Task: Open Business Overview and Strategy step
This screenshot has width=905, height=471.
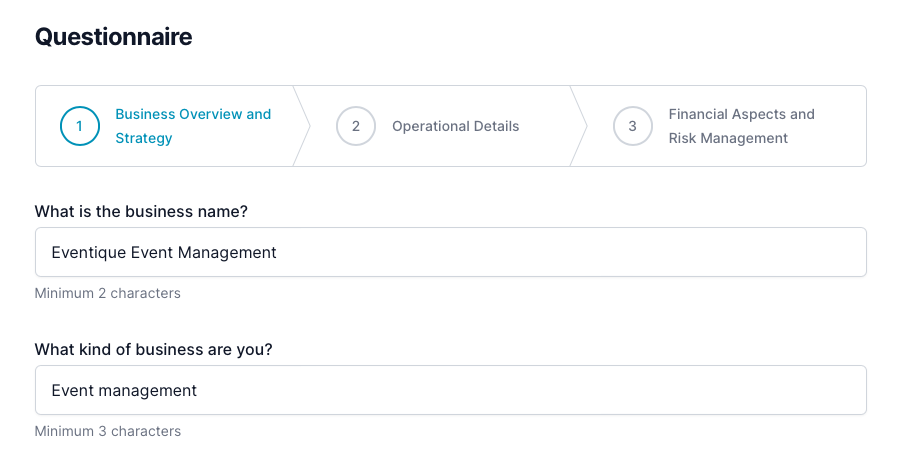Action: (x=193, y=126)
